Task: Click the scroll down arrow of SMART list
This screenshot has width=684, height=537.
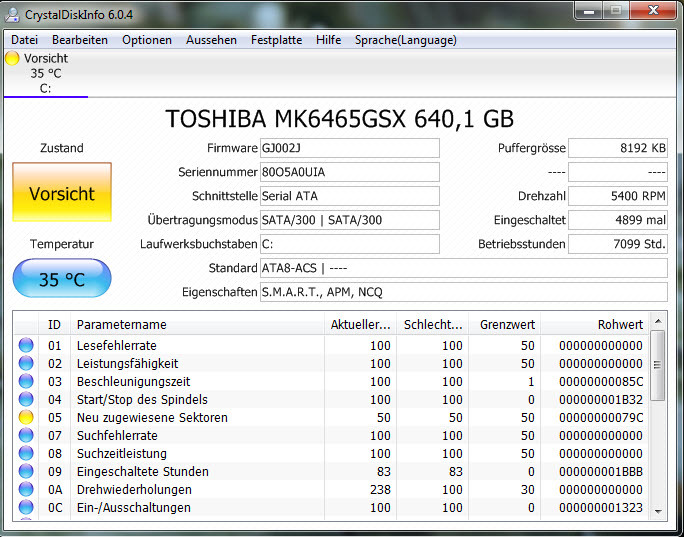Action: click(658, 511)
